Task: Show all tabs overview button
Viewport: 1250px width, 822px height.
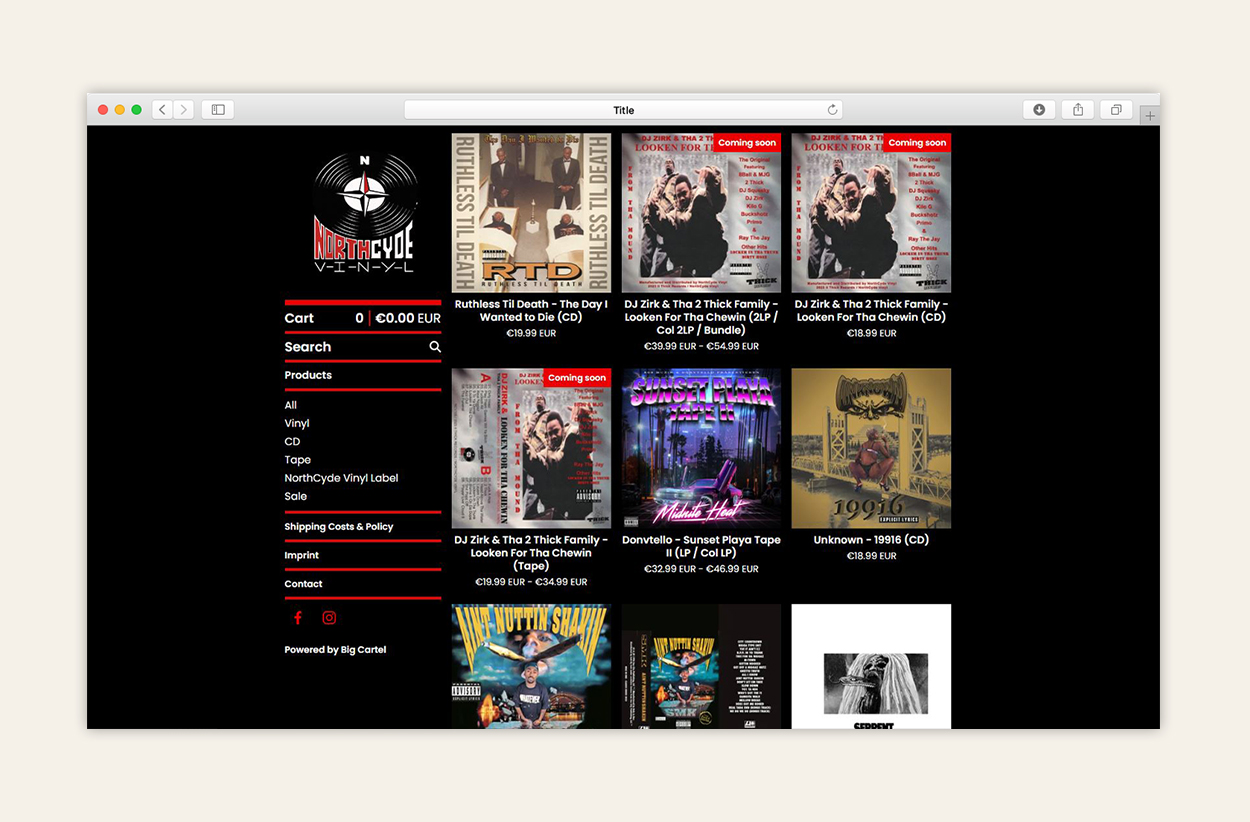Action: point(1116,110)
